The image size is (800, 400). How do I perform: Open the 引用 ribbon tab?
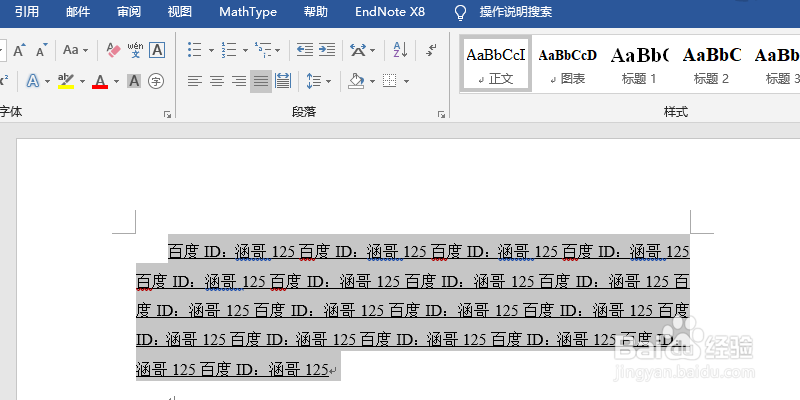point(27,12)
